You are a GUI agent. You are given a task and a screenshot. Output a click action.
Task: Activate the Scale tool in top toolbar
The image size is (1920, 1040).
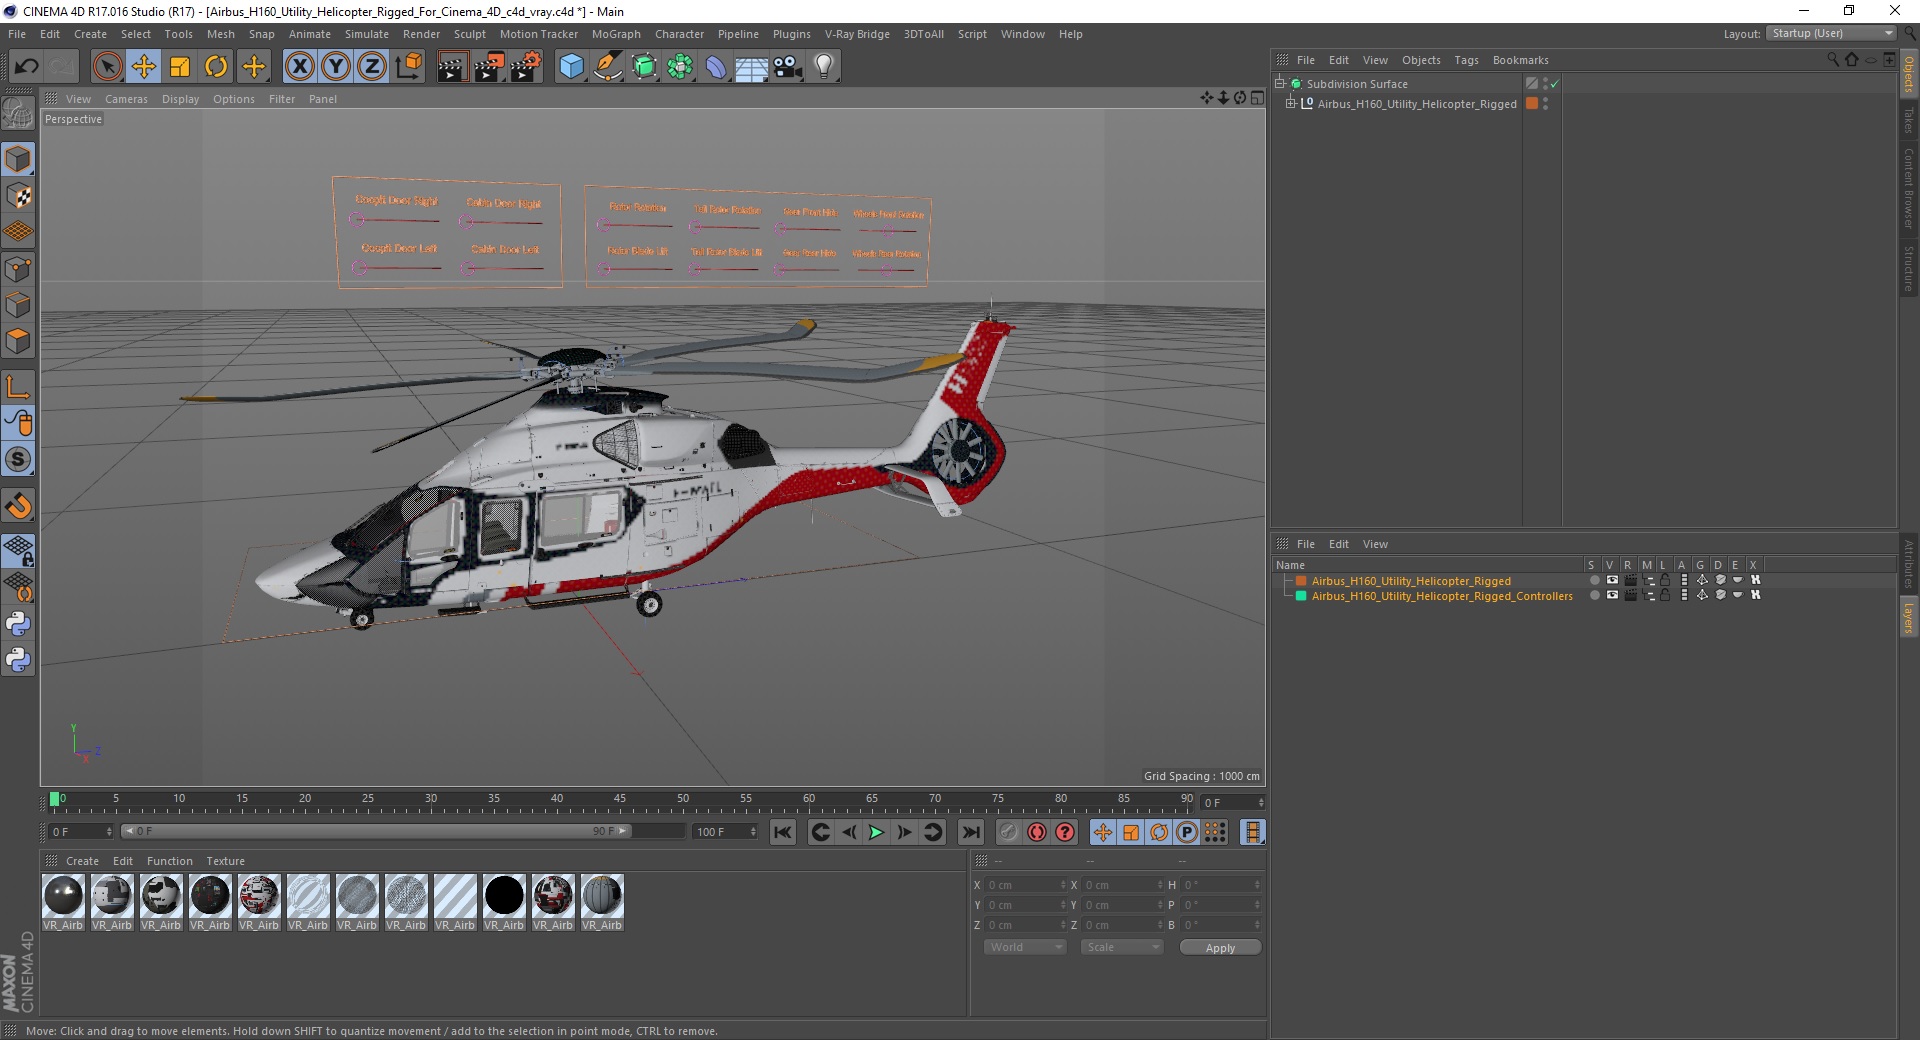(x=180, y=67)
